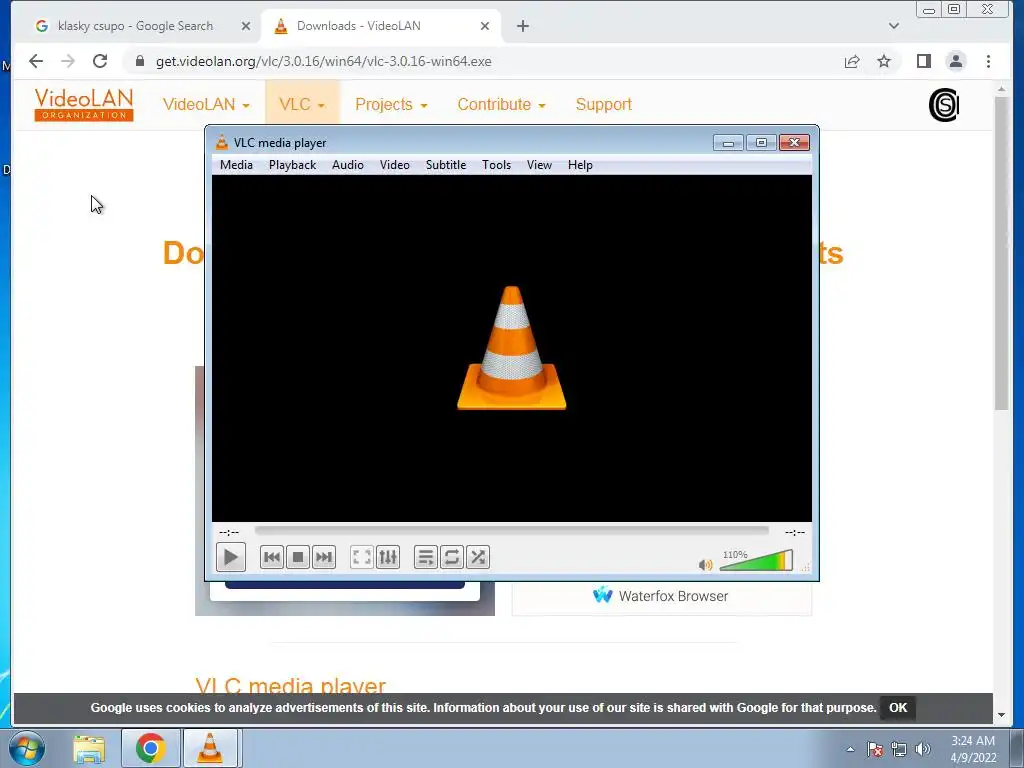
Task: Toggle VLC fullscreen video button
Action: click(x=362, y=557)
